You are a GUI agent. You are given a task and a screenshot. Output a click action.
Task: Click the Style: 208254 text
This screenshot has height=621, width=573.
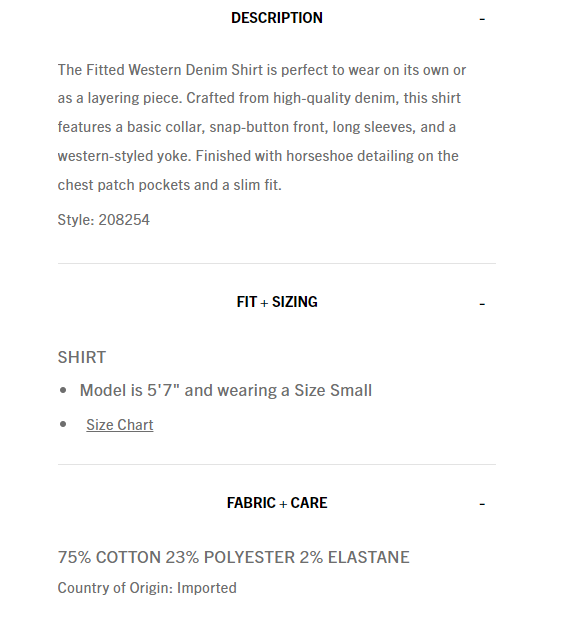(104, 220)
